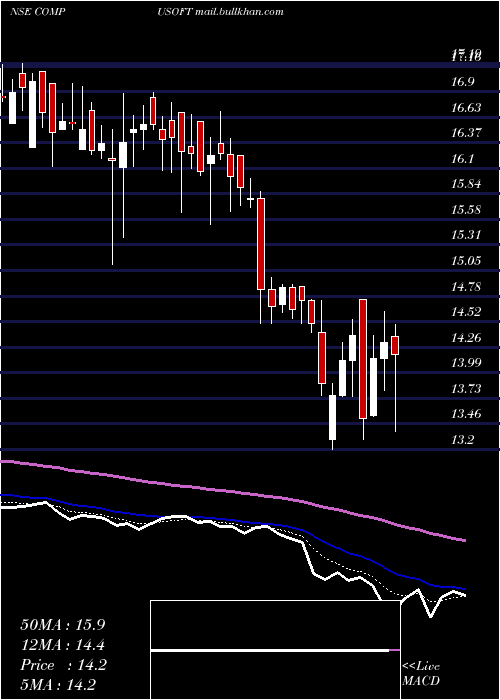Select the 15.31 price axis label

click(x=467, y=234)
